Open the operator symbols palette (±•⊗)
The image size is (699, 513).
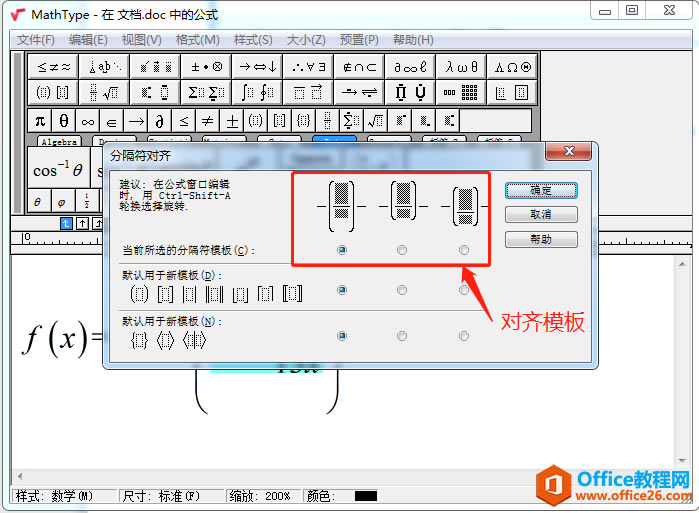pyautogui.click(x=206, y=67)
